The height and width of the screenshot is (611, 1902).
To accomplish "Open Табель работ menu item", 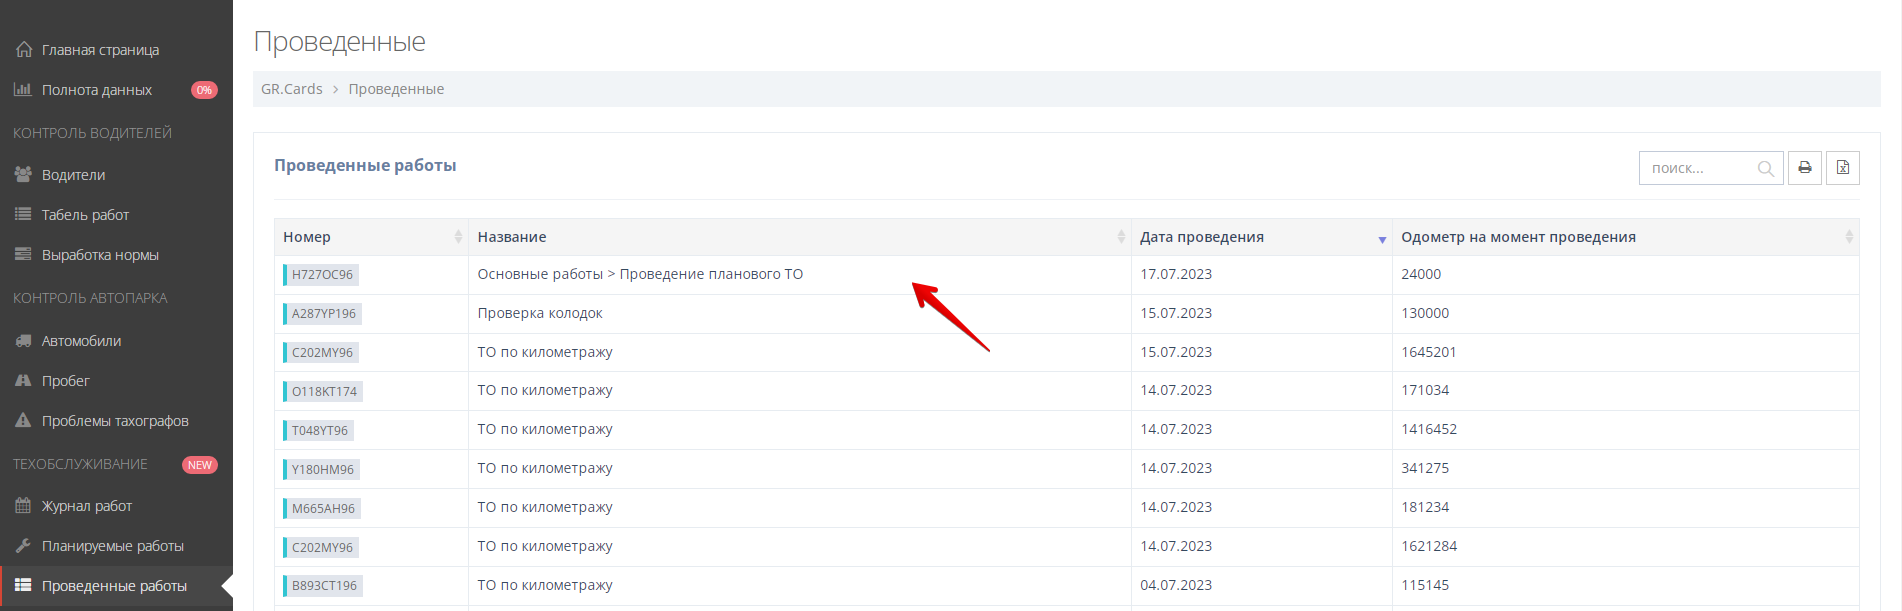I will pyautogui.click(x=85, y=215).
